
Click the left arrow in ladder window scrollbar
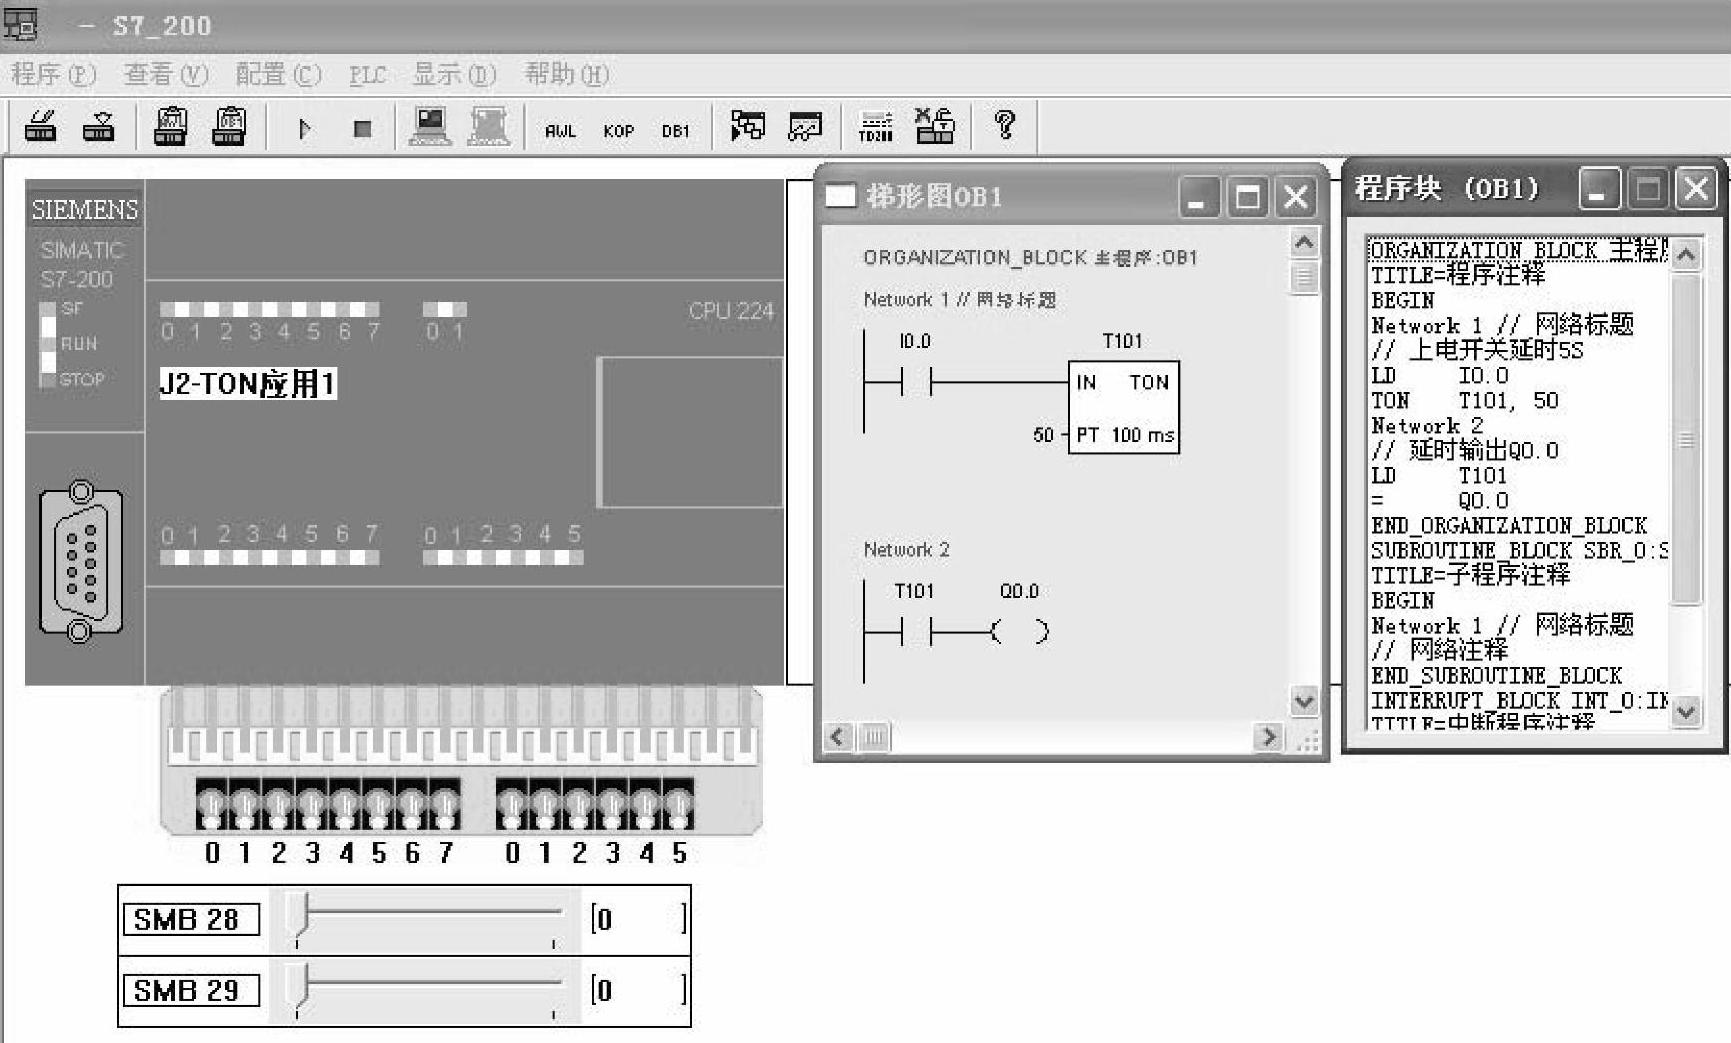838,738
